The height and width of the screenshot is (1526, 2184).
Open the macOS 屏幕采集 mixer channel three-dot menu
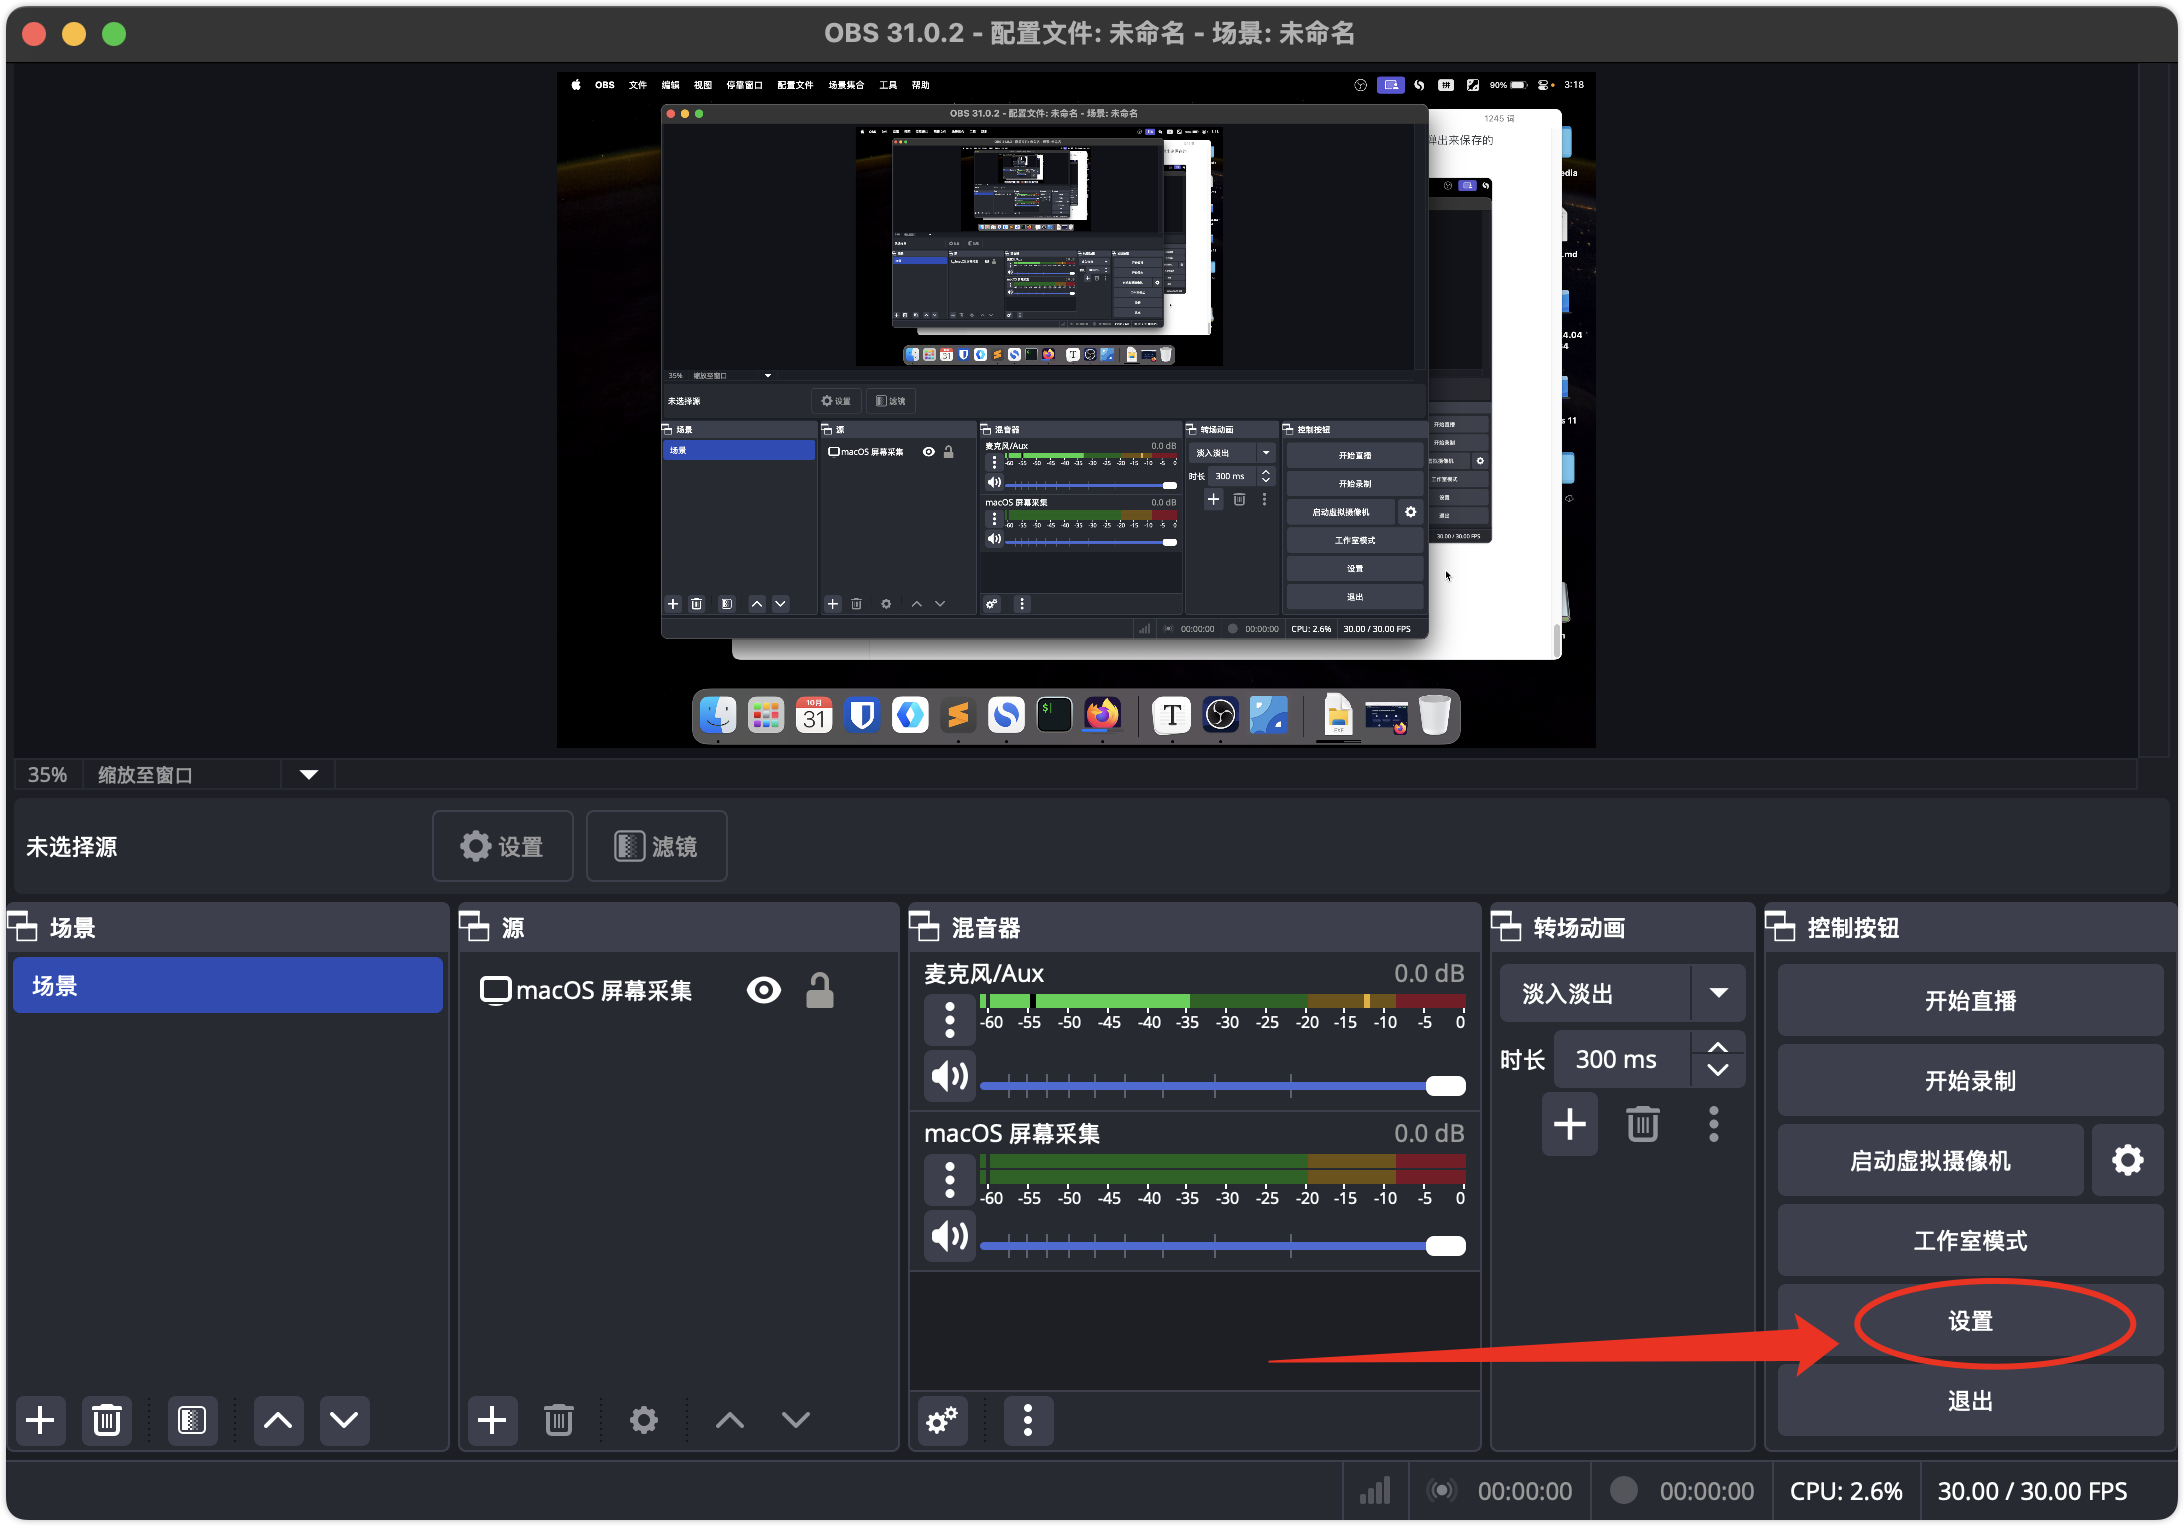tap(950, 1179)
